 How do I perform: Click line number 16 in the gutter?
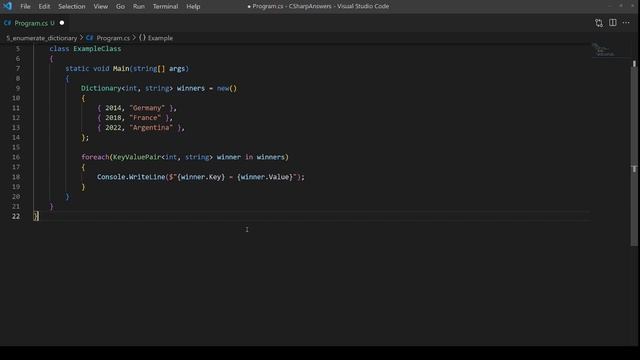pyautogui.click(x=16, y=157)
